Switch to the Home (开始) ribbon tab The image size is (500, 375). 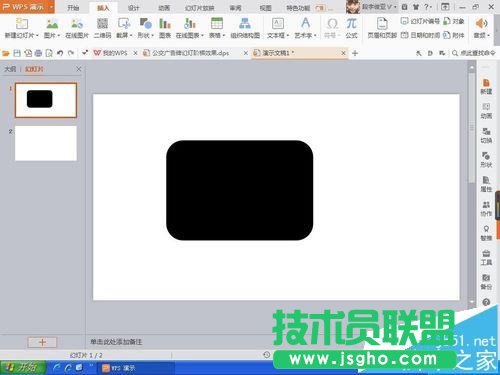click(73, 7)
